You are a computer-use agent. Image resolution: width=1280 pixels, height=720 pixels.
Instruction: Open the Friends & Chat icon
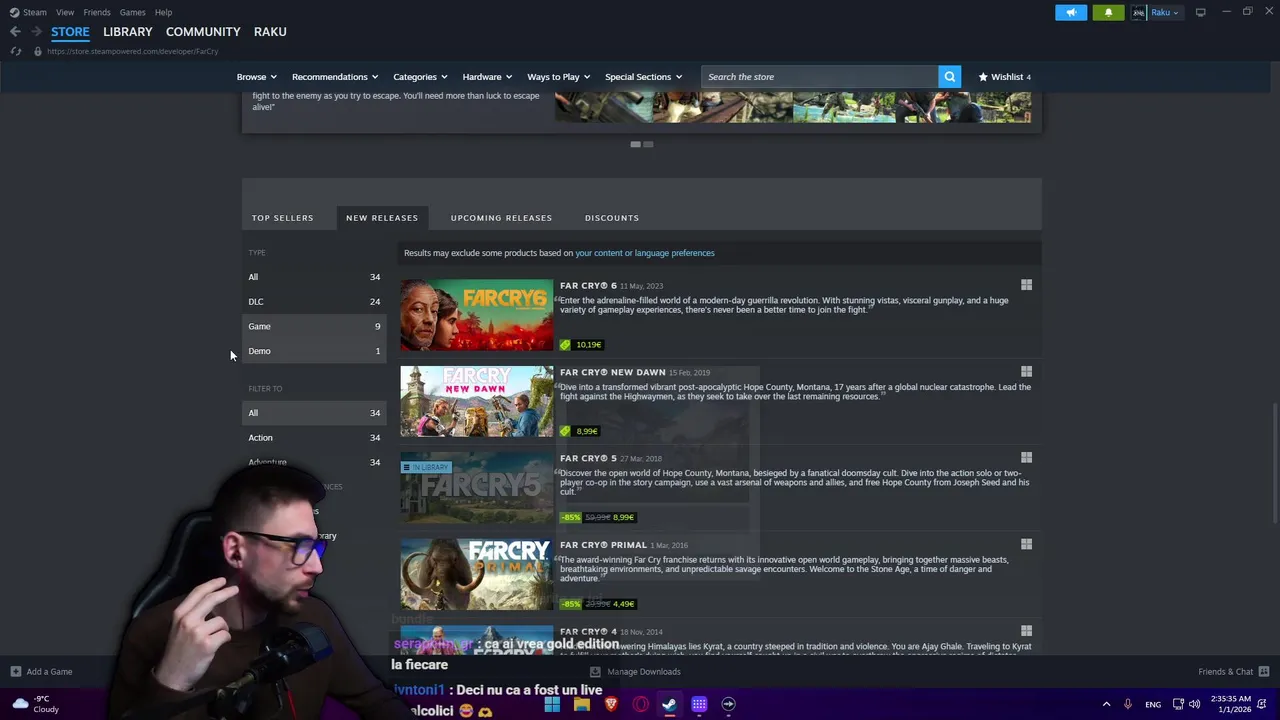pos(1263,672)
